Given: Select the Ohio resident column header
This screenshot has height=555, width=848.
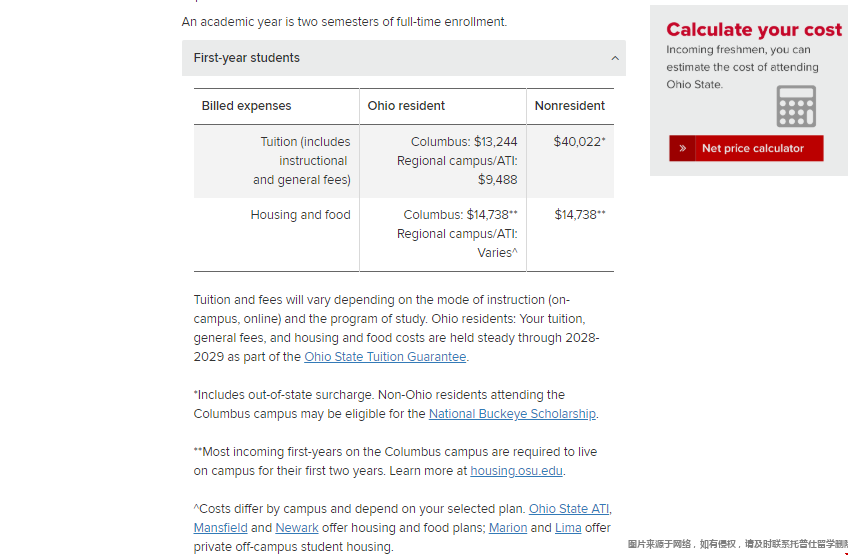Looking at the screenshot, I should tap(406, 106).
